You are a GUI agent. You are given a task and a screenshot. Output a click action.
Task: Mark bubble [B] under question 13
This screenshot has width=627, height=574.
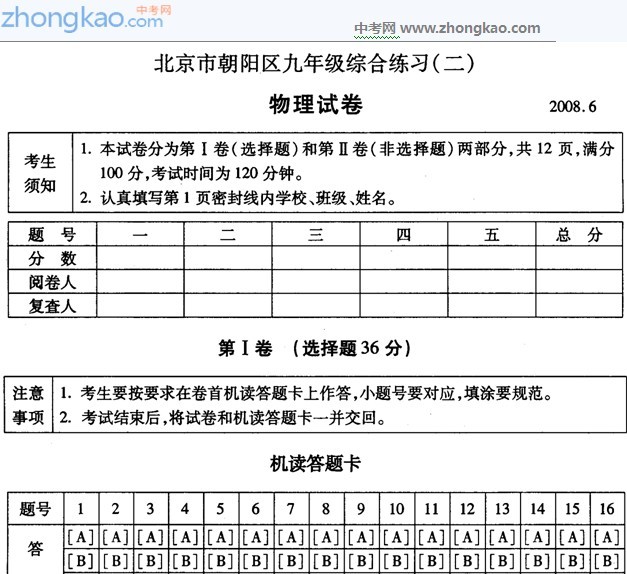(x=502, y=561)
